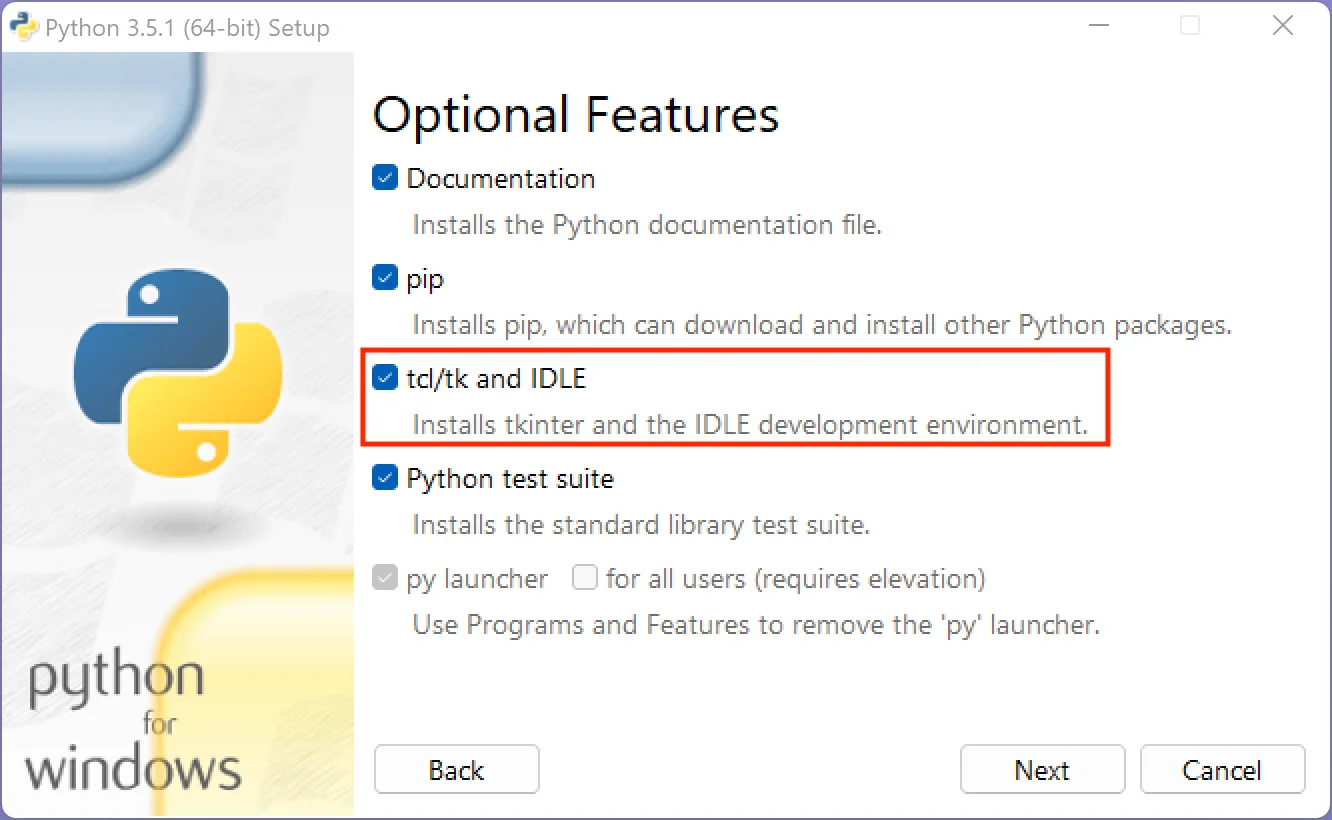Disable the pip installation option
The width and height of the screenshot is (1332, 820).
[384, 277]
